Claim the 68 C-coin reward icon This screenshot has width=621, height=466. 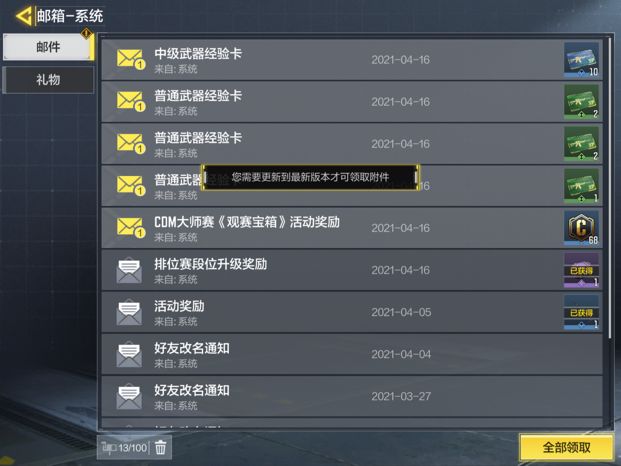coord(581,228)
